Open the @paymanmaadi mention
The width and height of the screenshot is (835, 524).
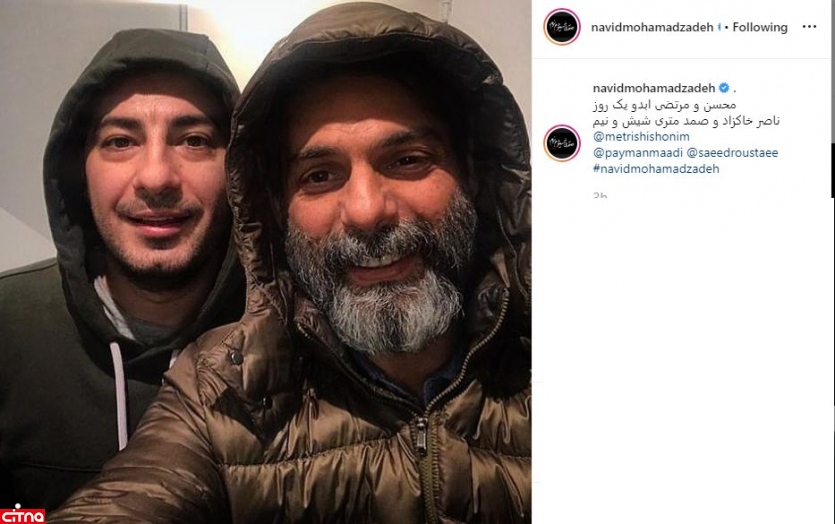pos(637,153)
